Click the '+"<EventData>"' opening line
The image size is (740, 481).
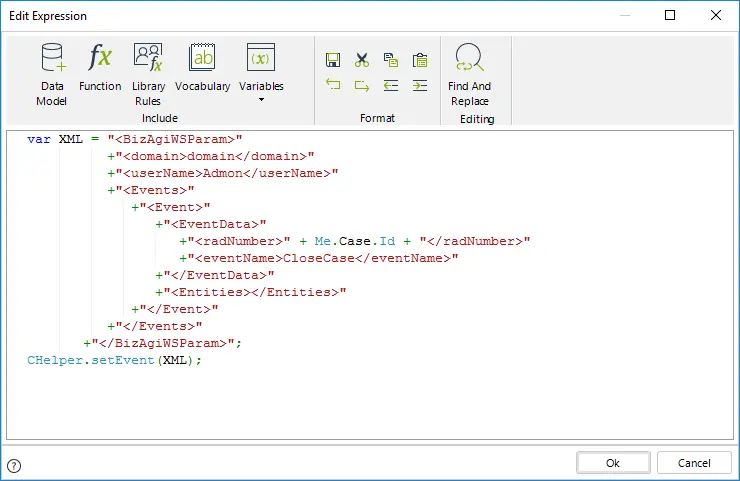tap(210, 224)
